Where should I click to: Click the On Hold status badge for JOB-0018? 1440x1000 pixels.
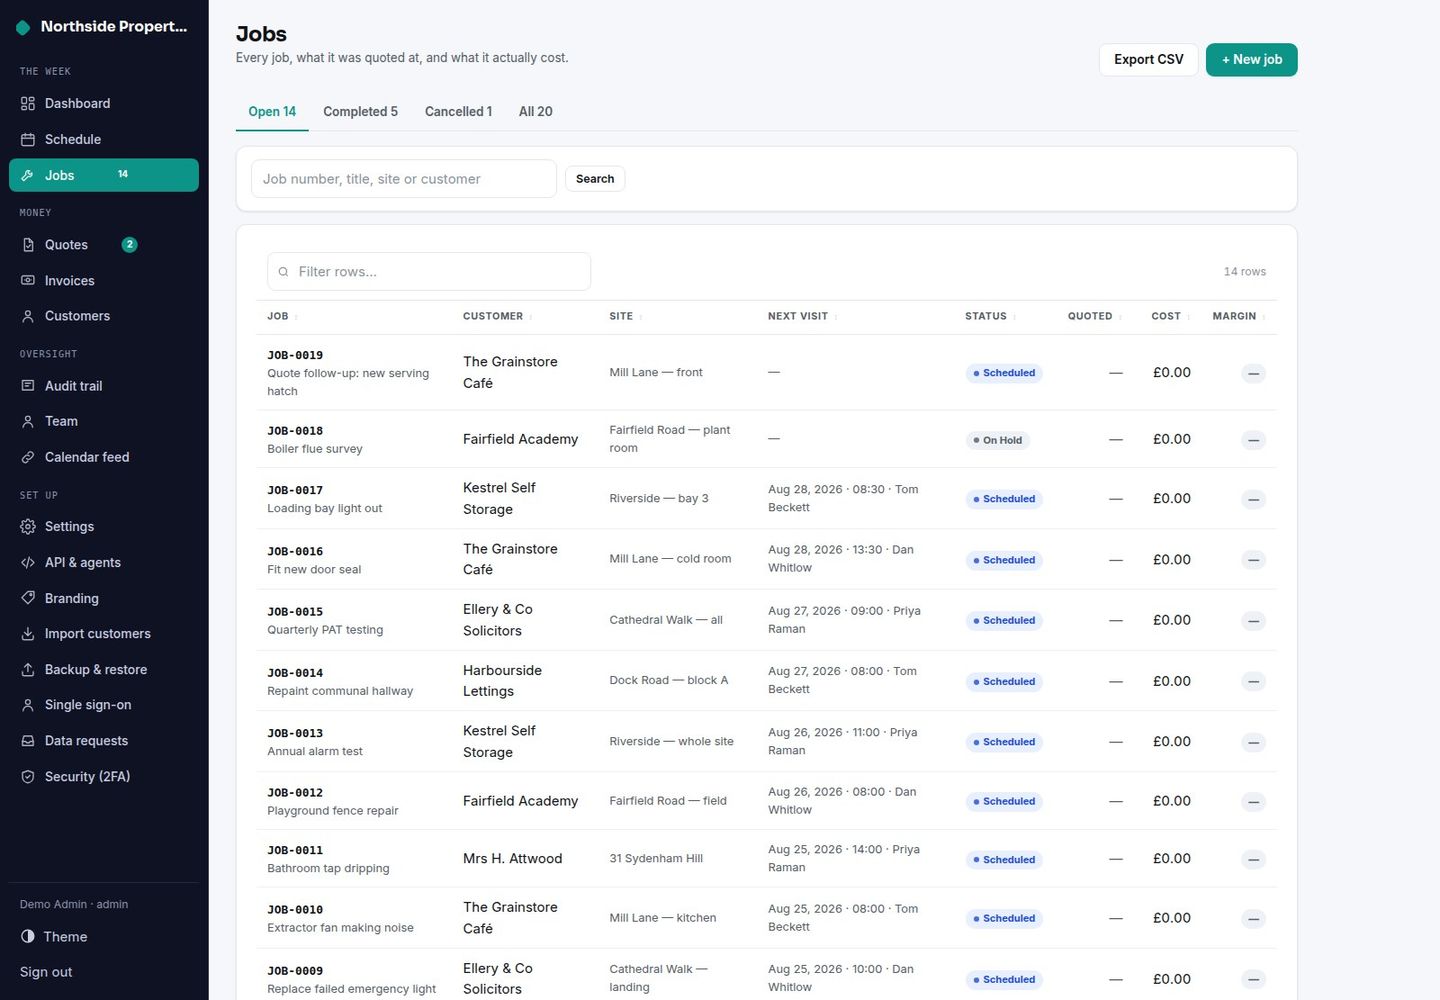point(998,440)
